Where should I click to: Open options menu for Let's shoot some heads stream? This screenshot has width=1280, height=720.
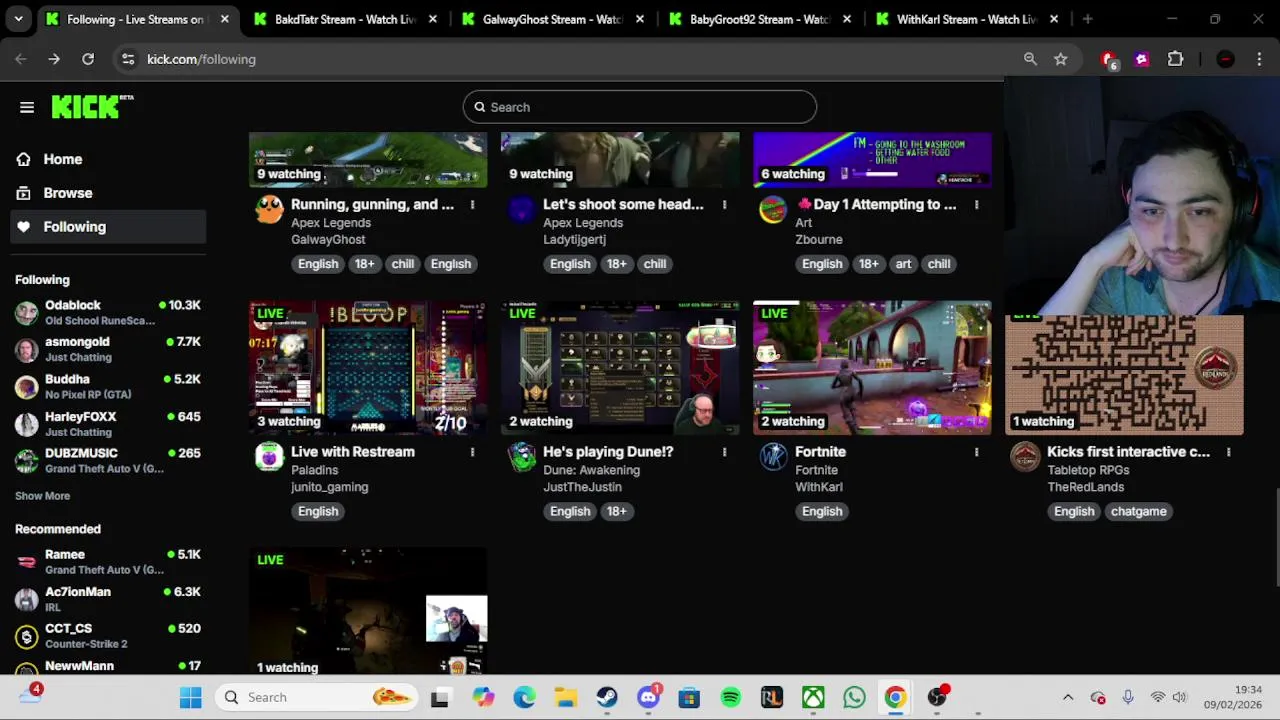724,205
